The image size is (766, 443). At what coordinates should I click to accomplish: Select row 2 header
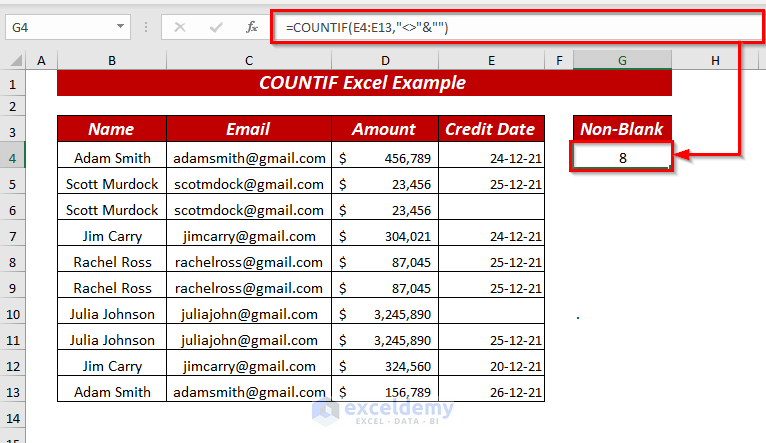13,106
